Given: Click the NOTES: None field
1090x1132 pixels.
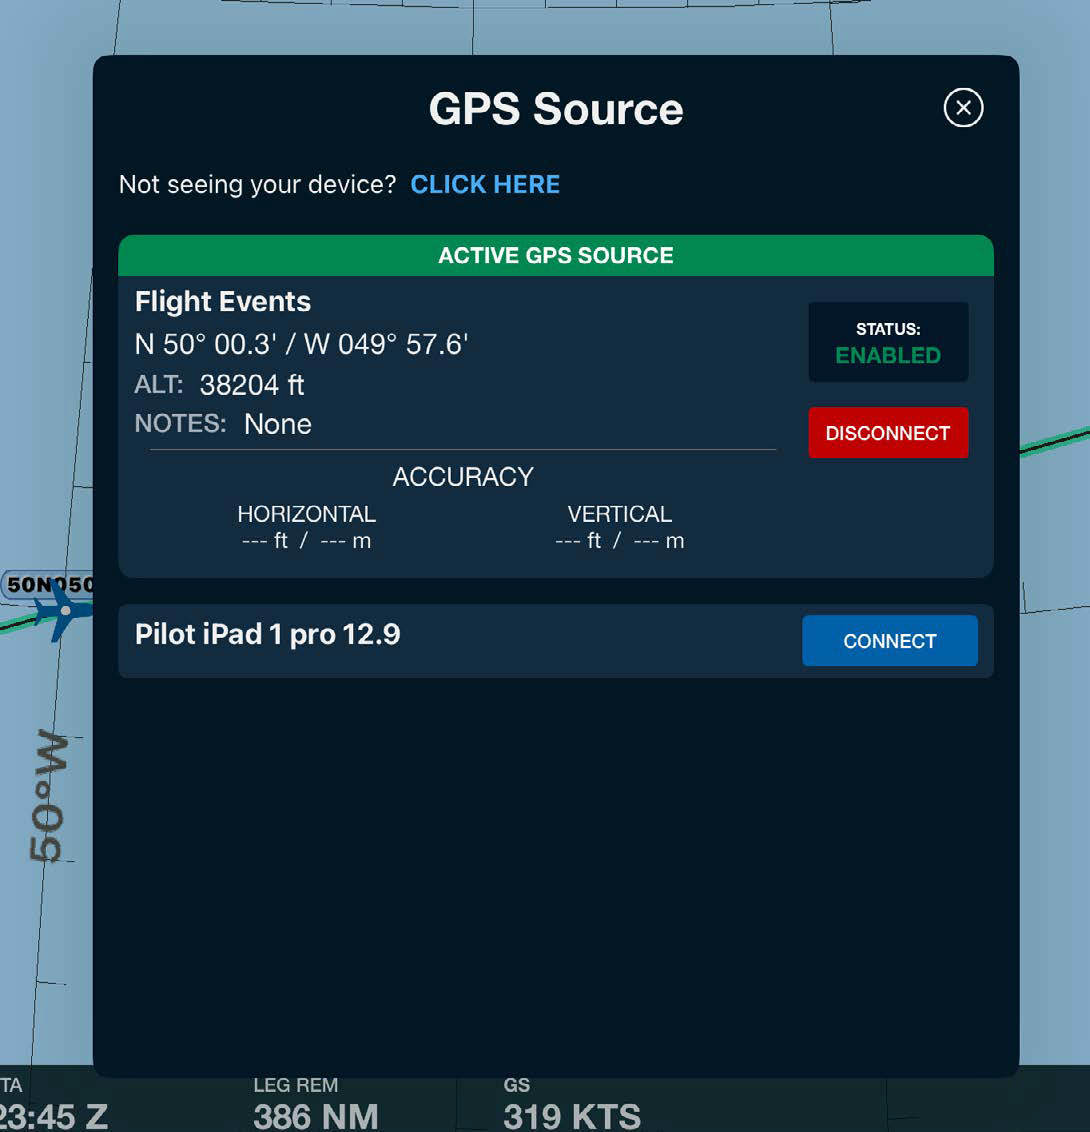Looking at the screenshot, I should point(223,424).
